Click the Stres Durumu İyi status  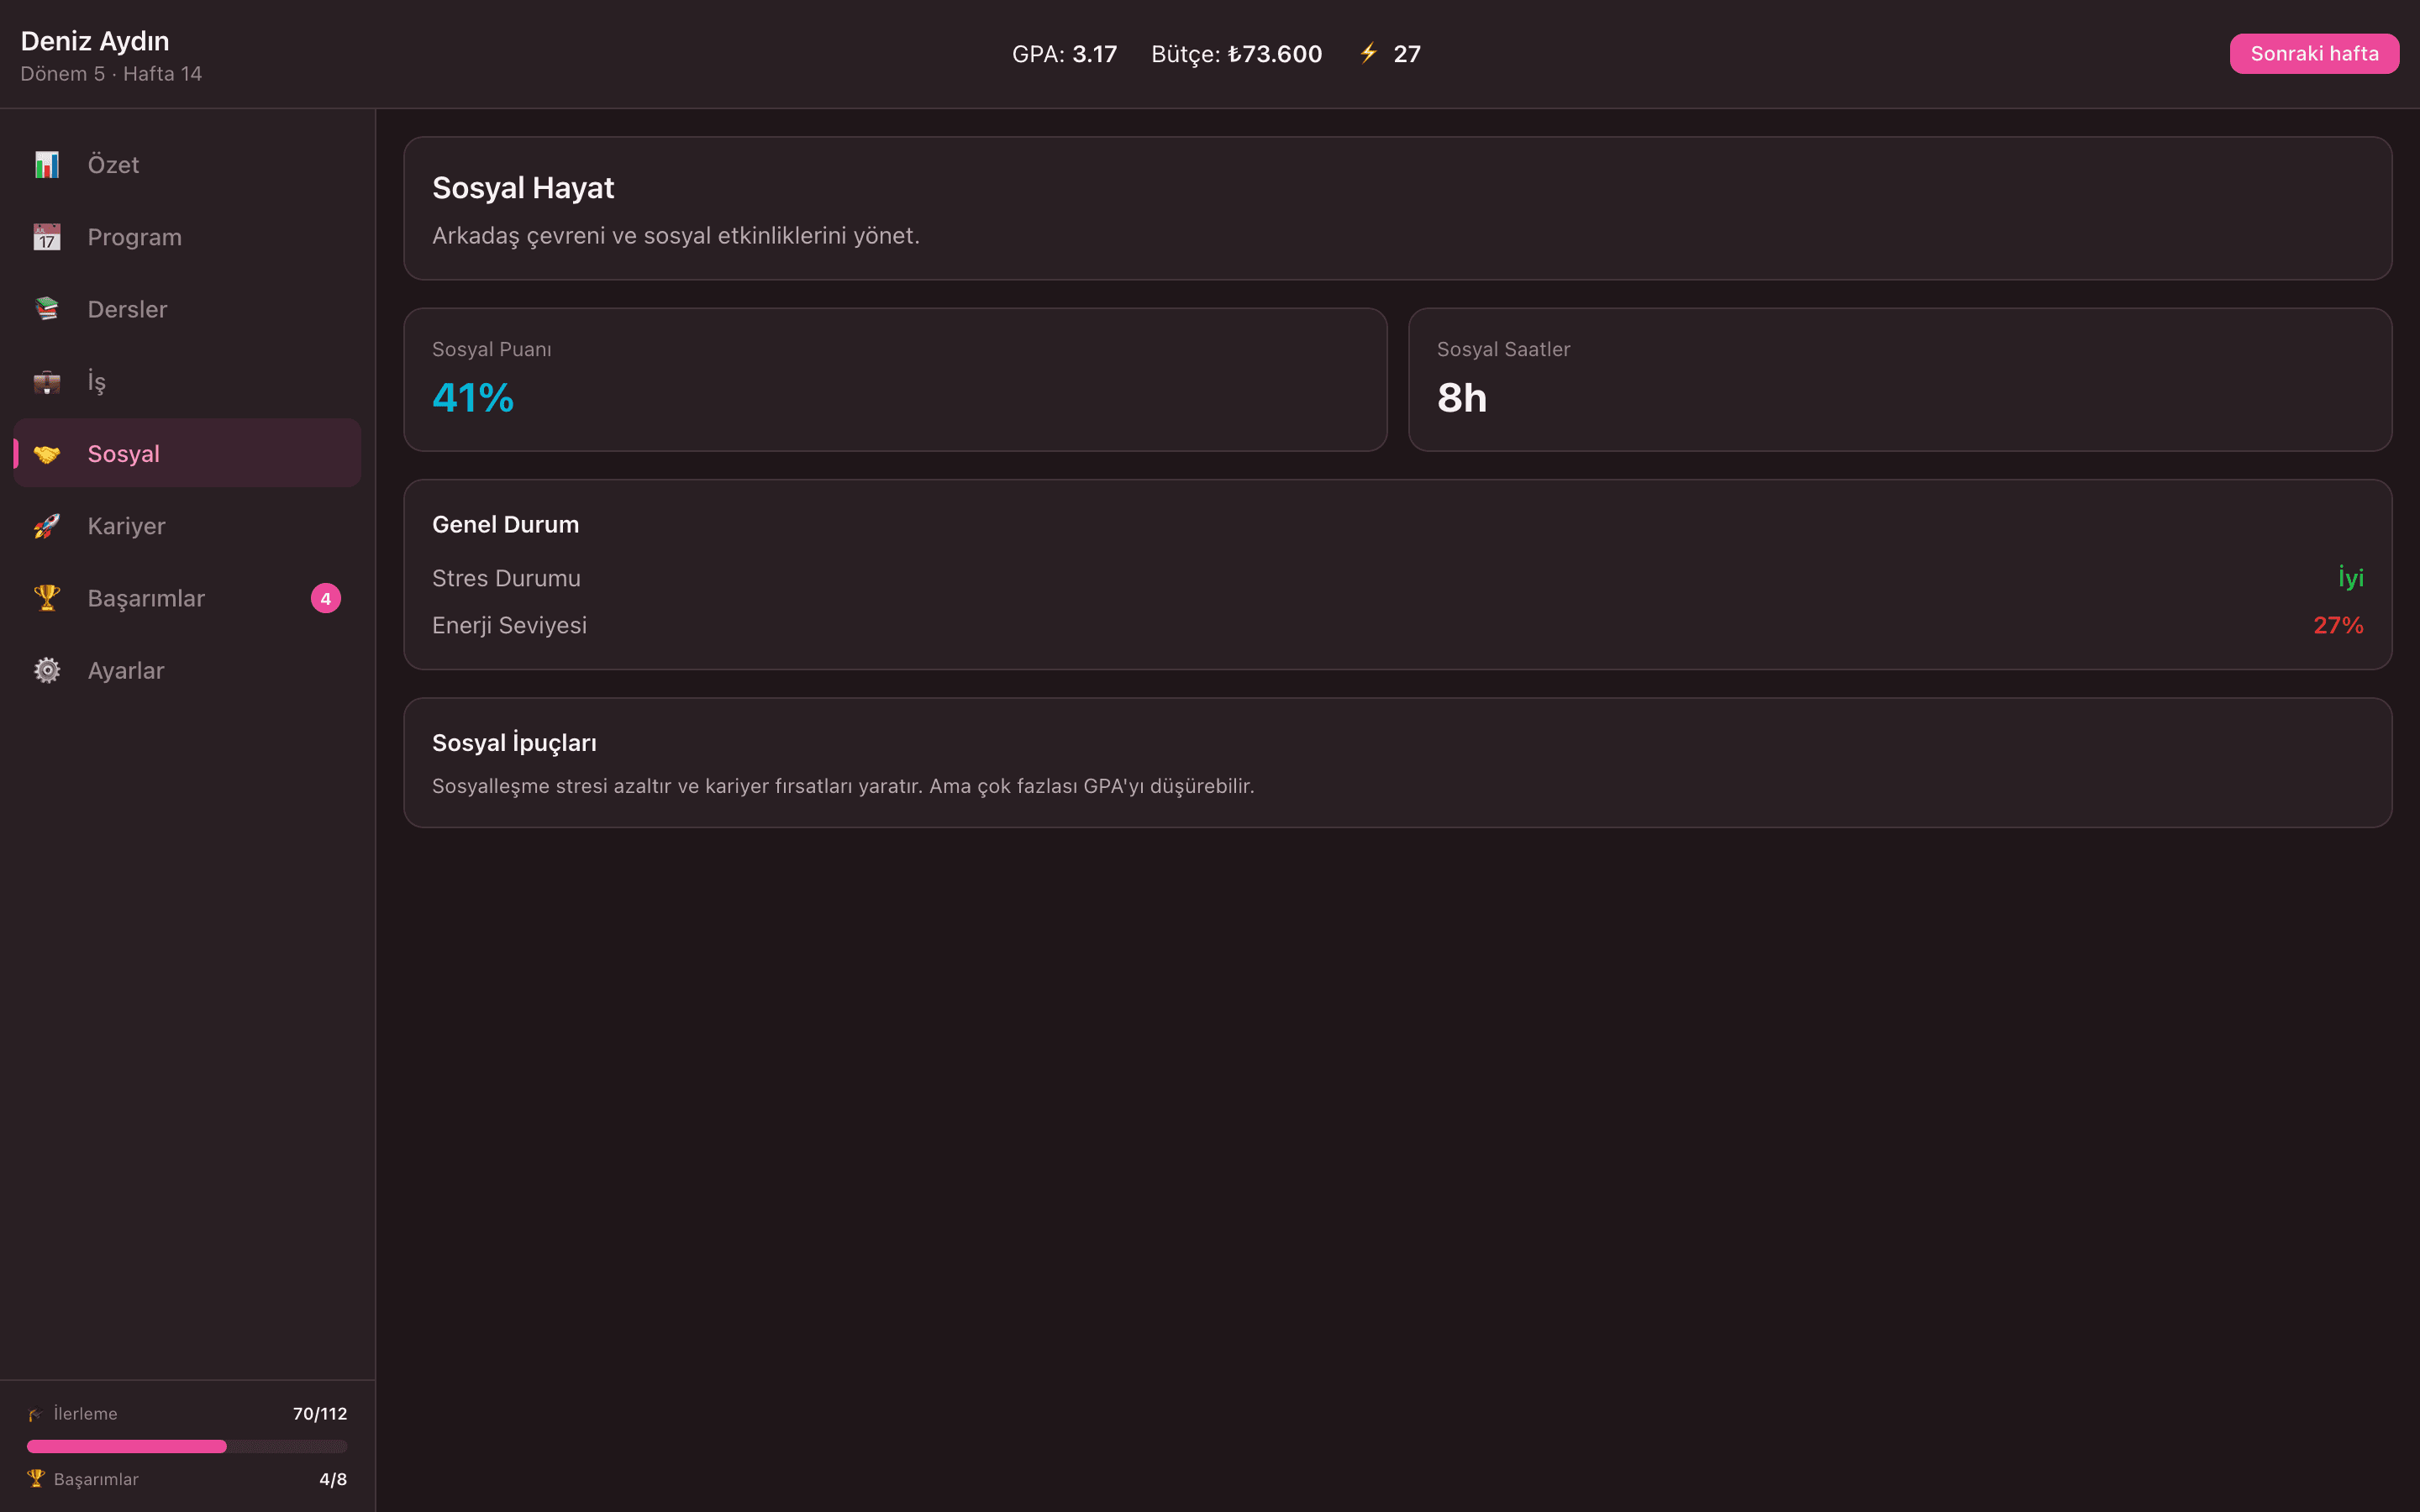2350,578
